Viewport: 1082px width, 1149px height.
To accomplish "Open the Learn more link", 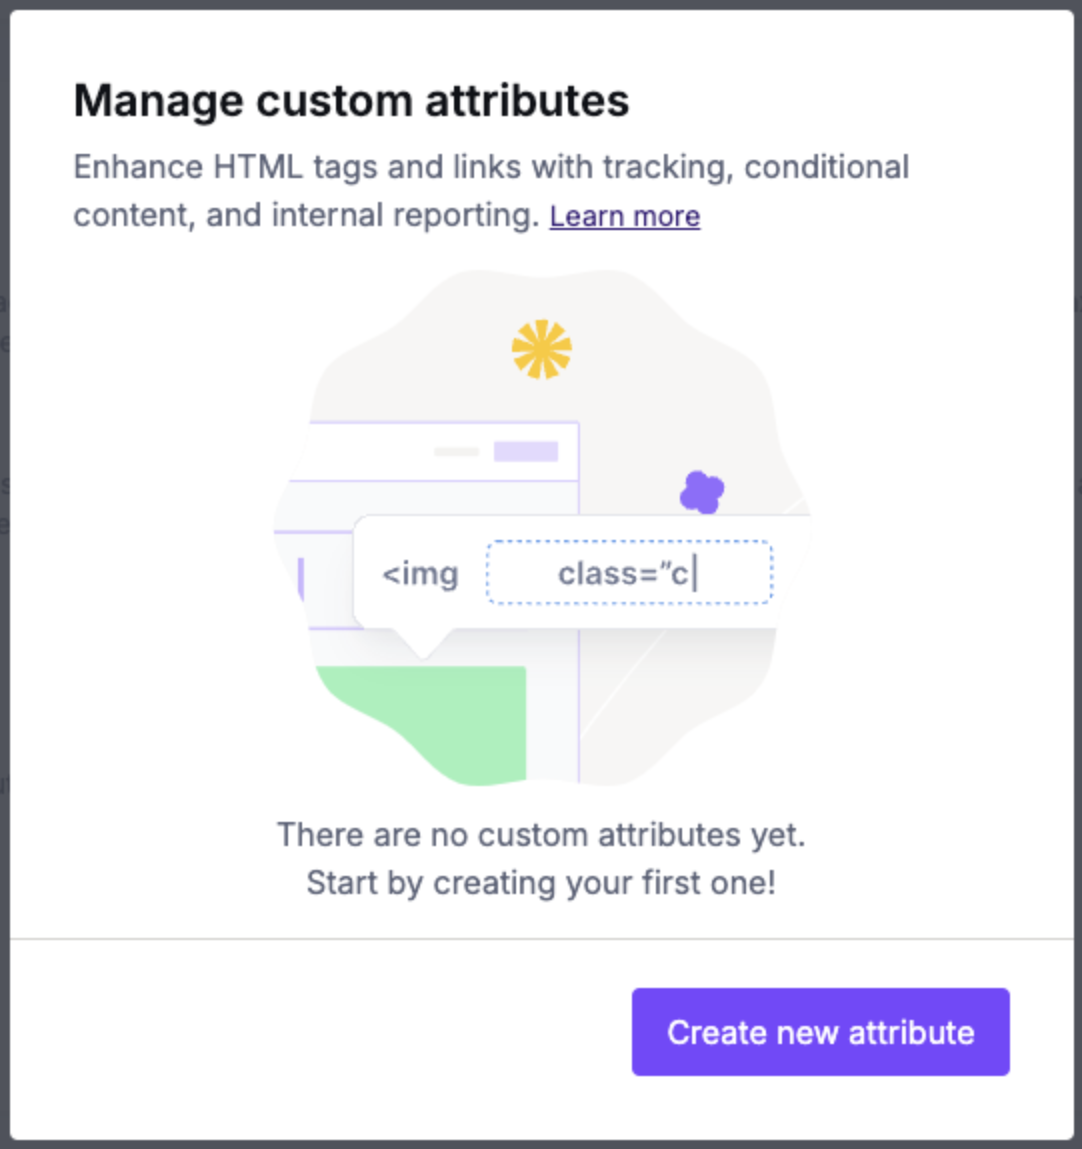I will [625, 216].
